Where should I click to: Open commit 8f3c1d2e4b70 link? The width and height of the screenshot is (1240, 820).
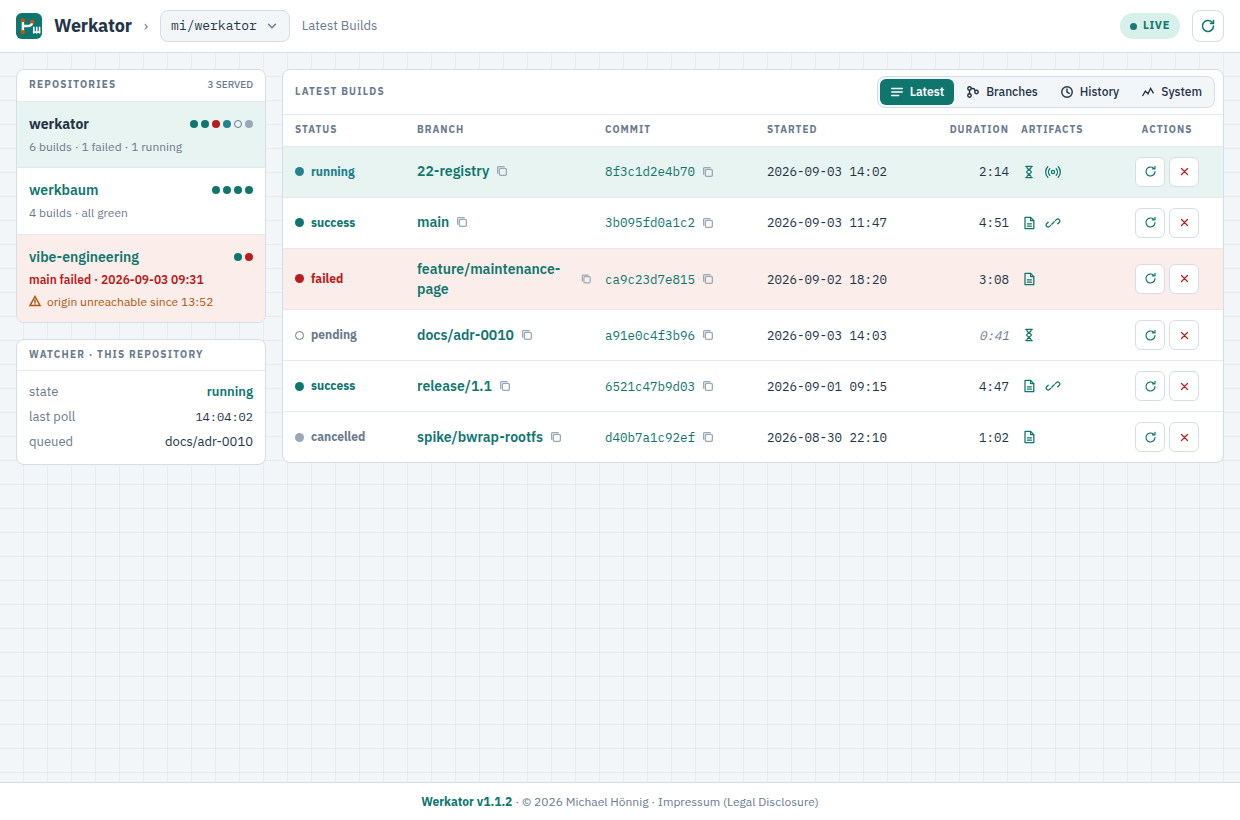tap(650, 172)
